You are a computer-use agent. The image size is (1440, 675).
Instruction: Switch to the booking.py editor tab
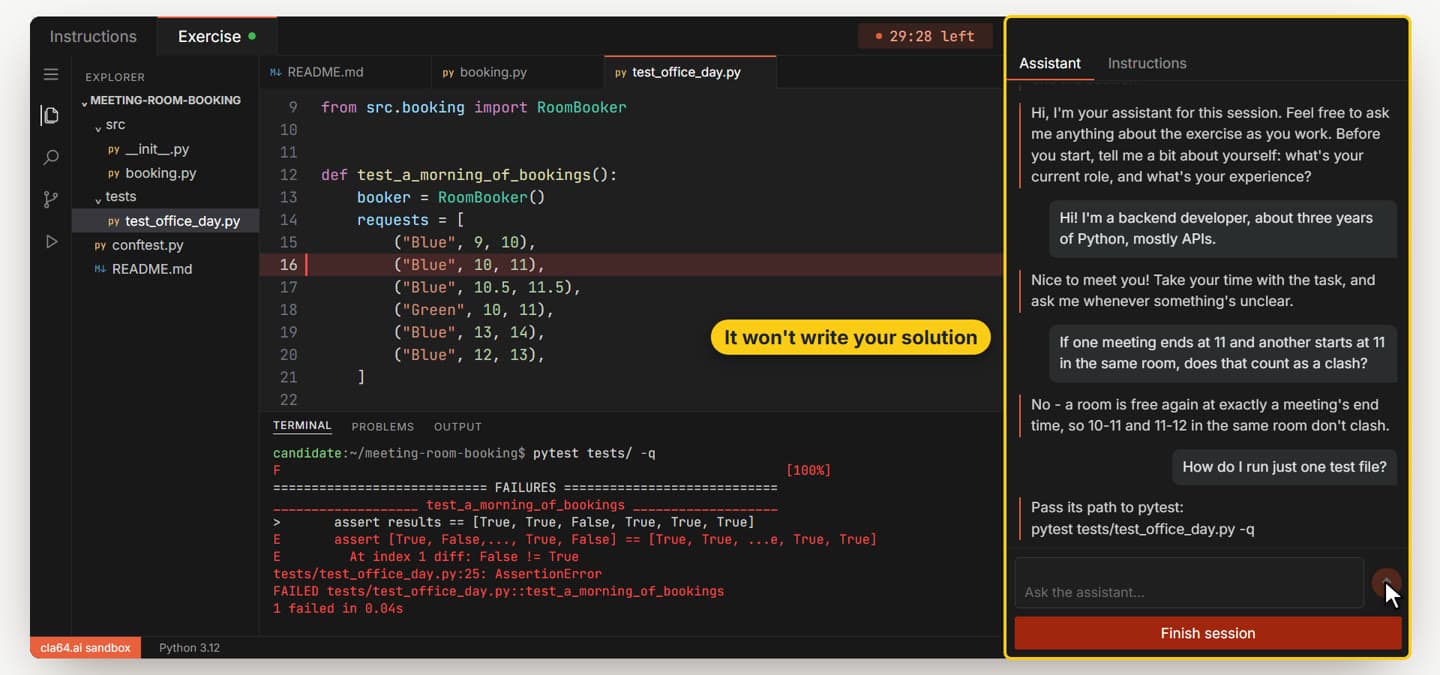click(517, 72)
